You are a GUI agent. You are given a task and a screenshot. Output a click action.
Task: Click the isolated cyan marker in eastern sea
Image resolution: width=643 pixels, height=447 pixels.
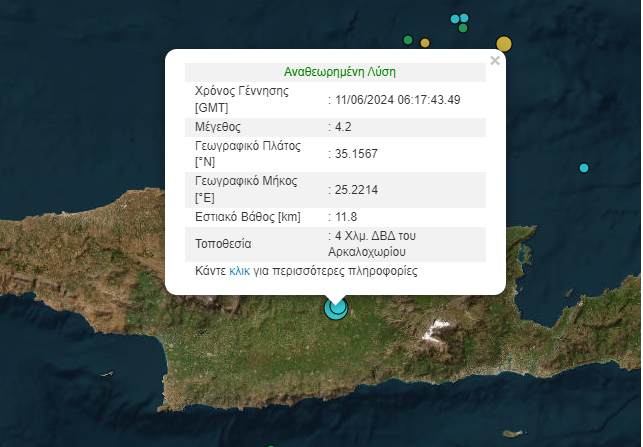584,168
